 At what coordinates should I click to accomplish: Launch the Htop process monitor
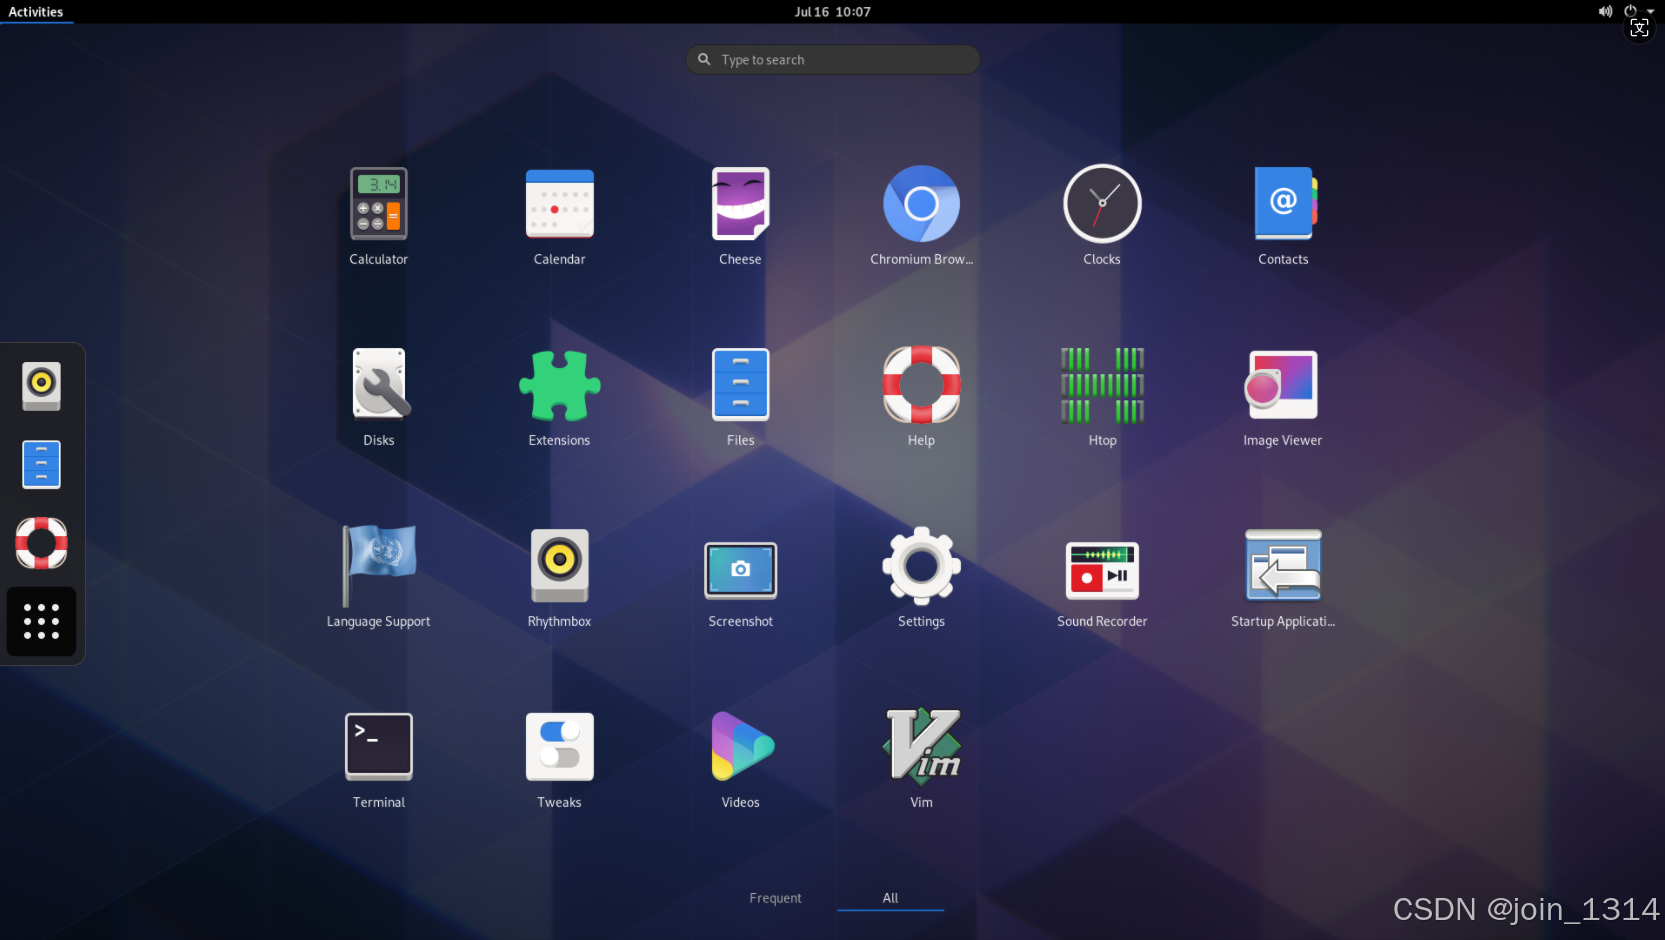(1102, 385)
